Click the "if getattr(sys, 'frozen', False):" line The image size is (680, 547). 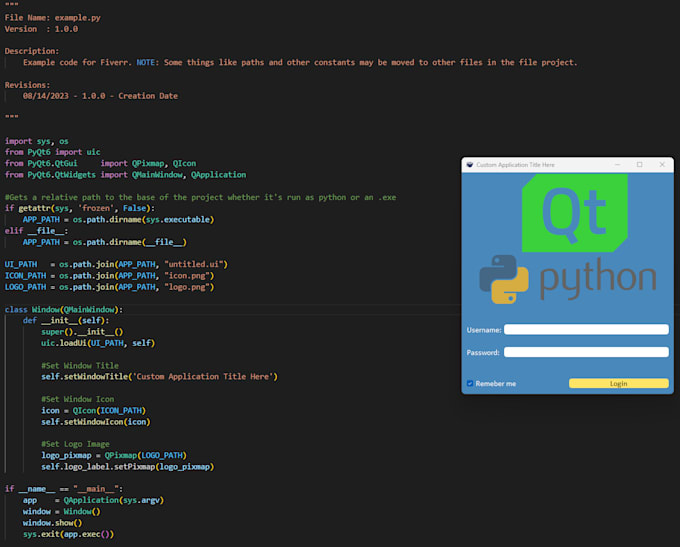[79, 208]
